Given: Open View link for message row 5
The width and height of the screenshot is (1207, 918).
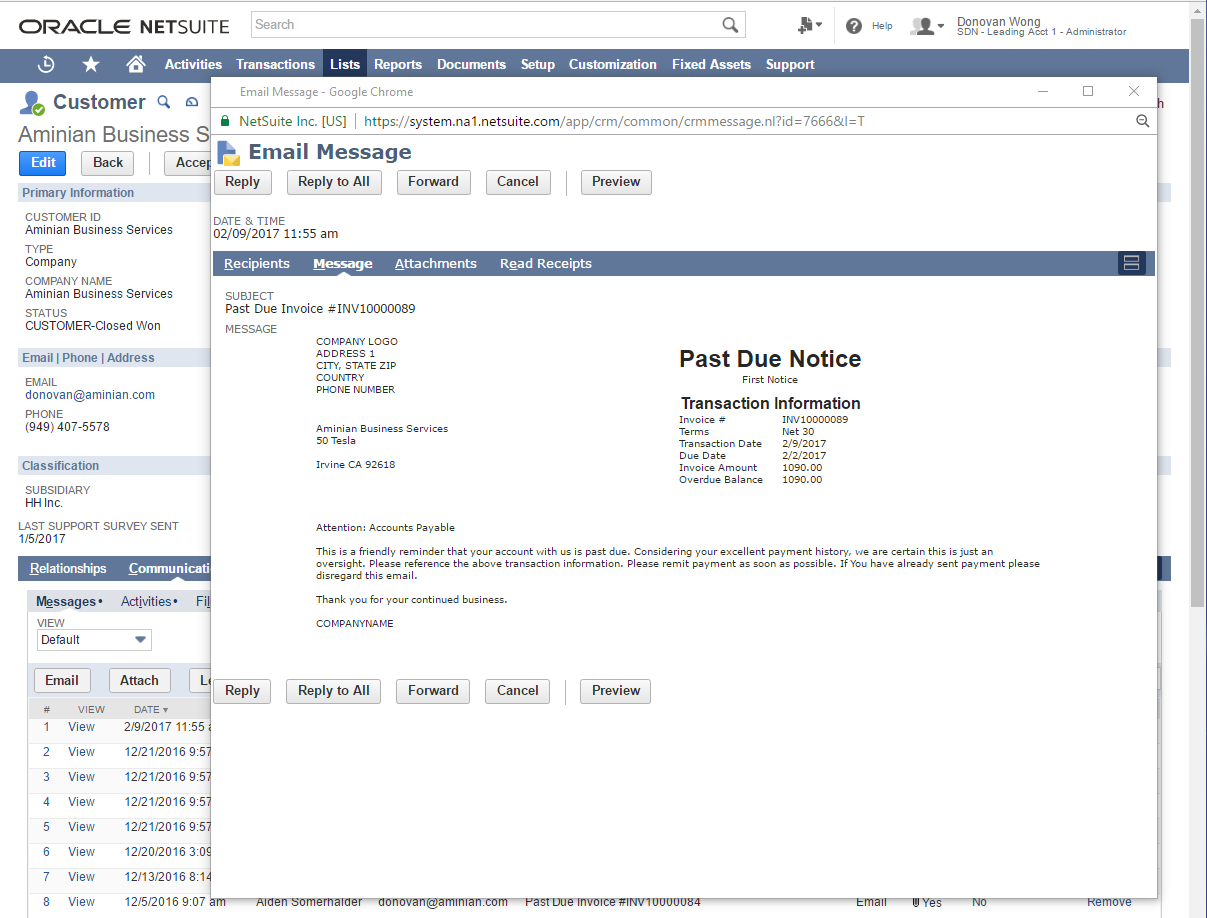Looking at the screenshot, I should (x=81, y=827).
